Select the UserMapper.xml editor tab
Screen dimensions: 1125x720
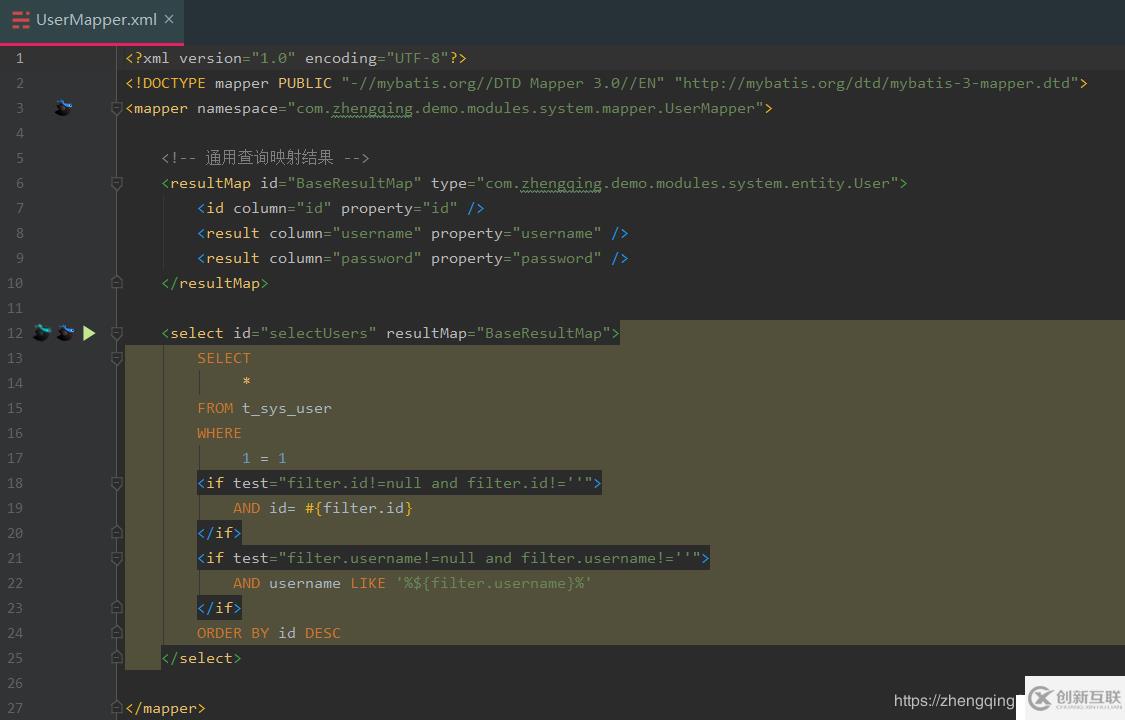click(95, 18)
